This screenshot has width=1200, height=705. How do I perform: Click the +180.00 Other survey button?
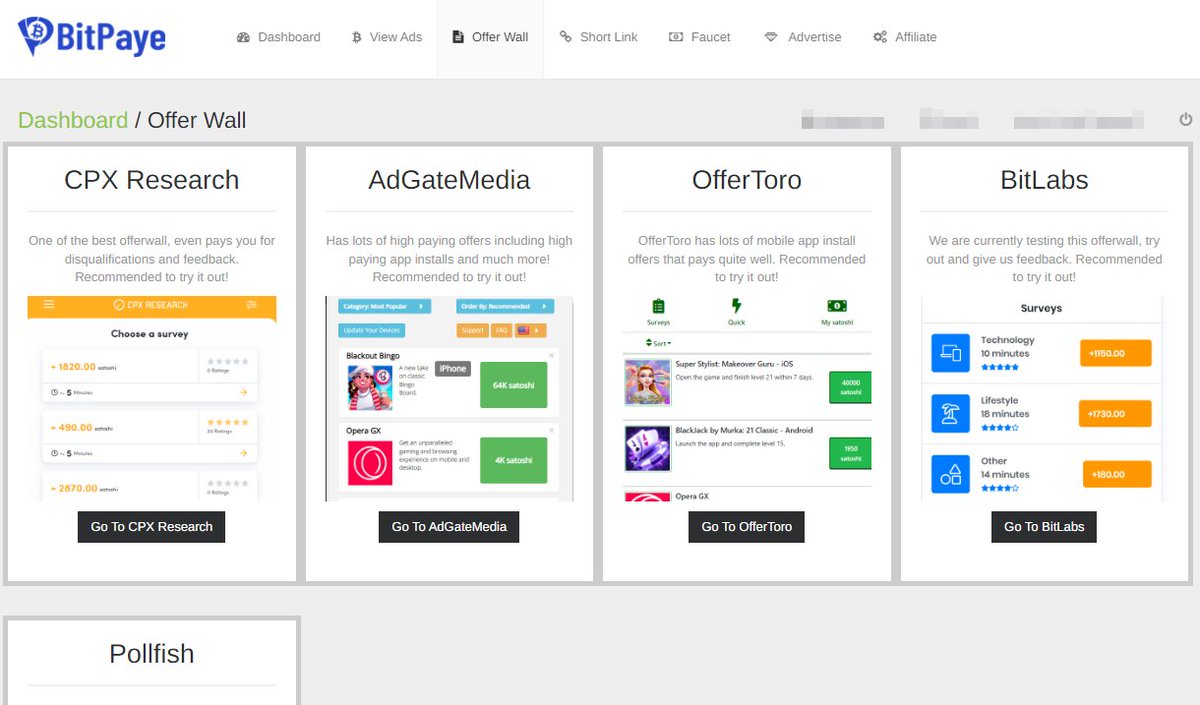1117,474
